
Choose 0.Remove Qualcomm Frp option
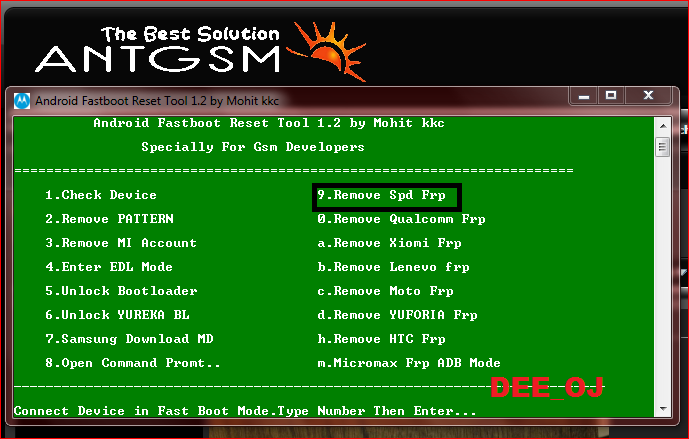pos(401,219)
